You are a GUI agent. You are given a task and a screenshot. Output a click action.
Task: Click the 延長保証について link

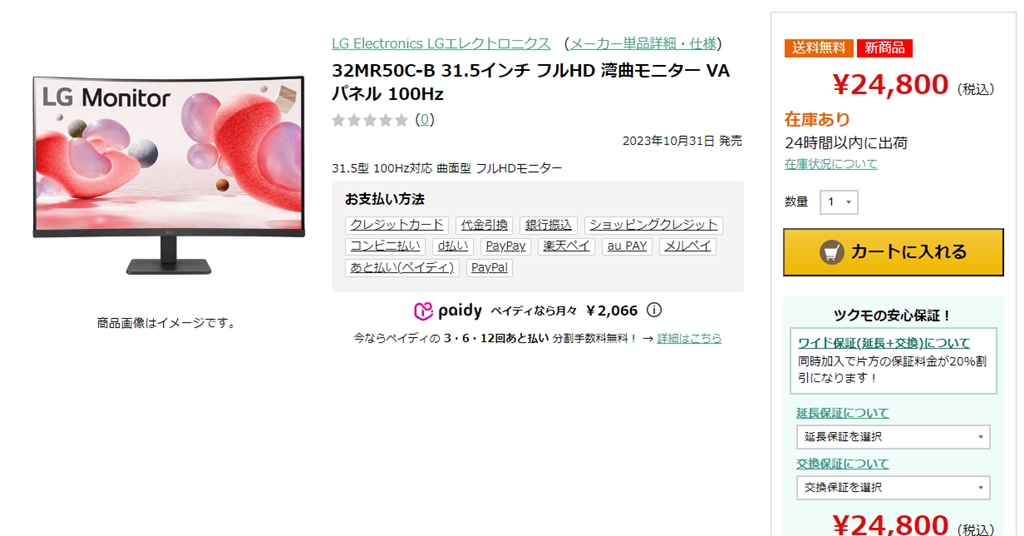point(842,413)
